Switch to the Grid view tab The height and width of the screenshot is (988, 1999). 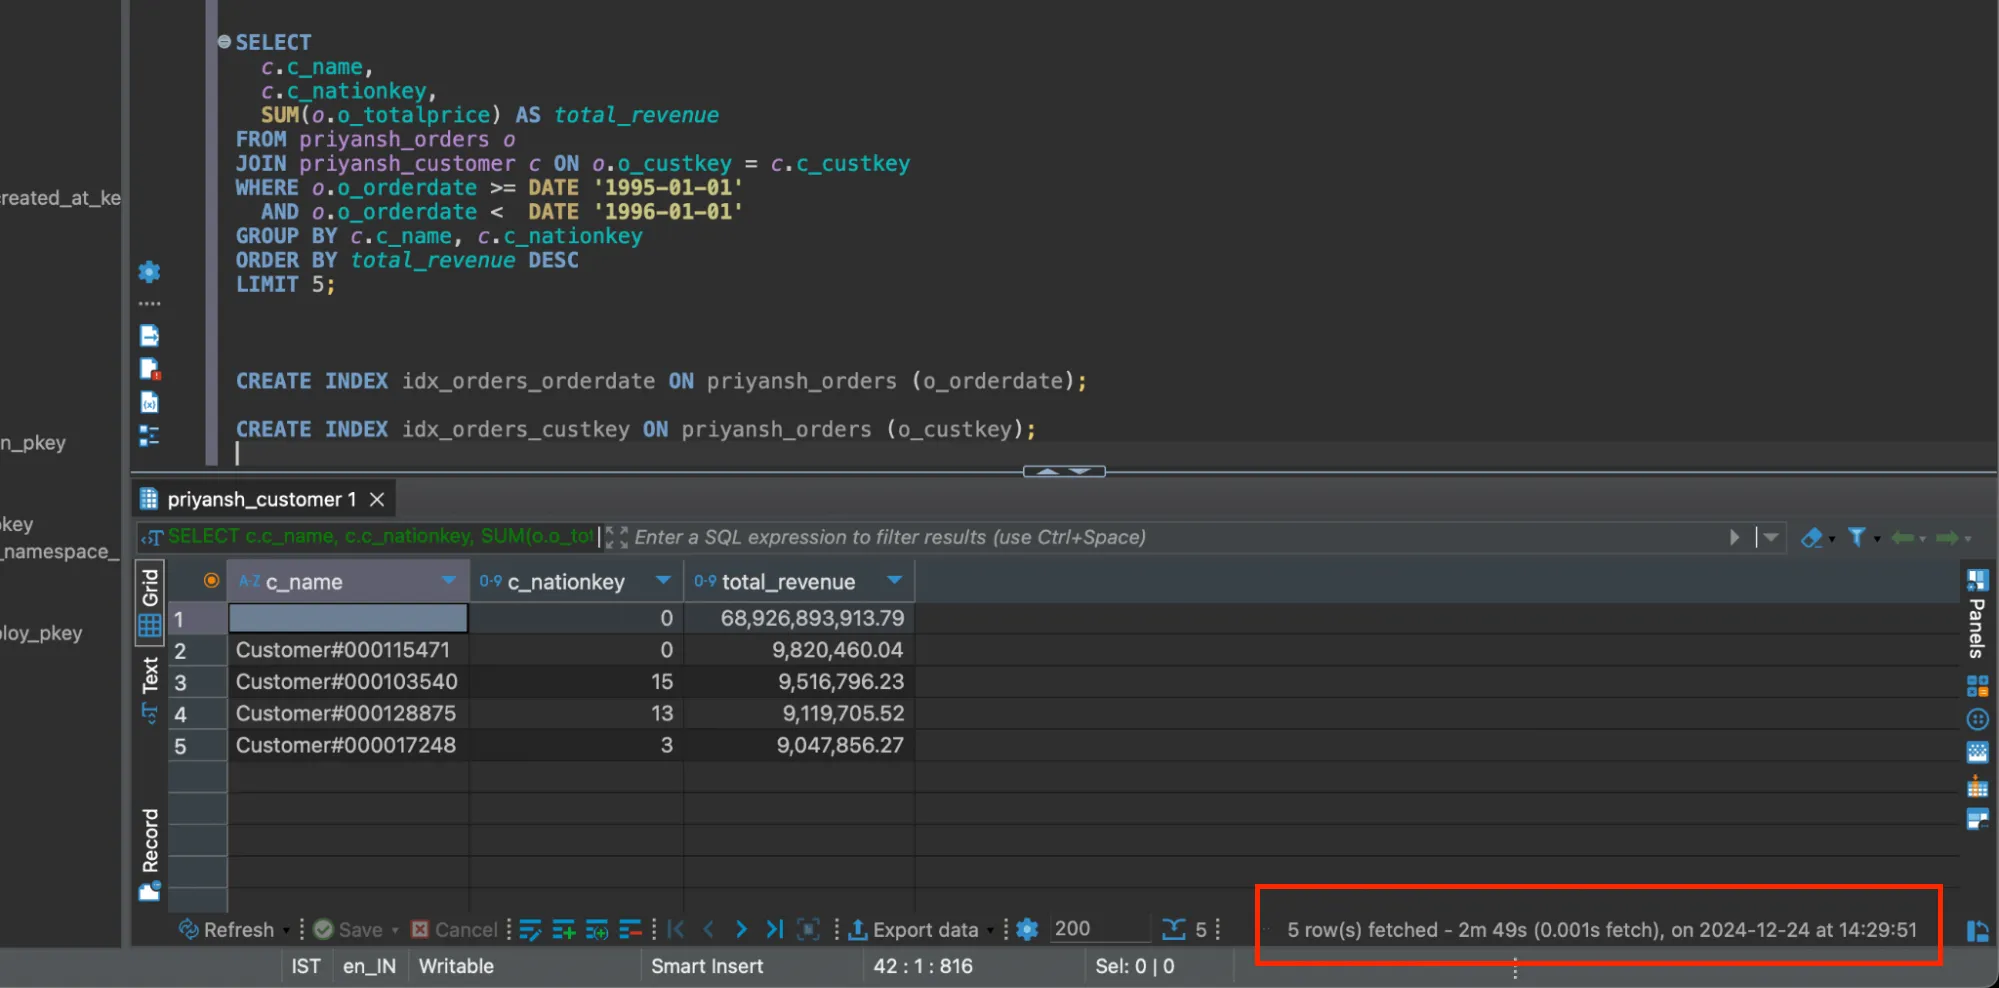(x=150, y=603)
